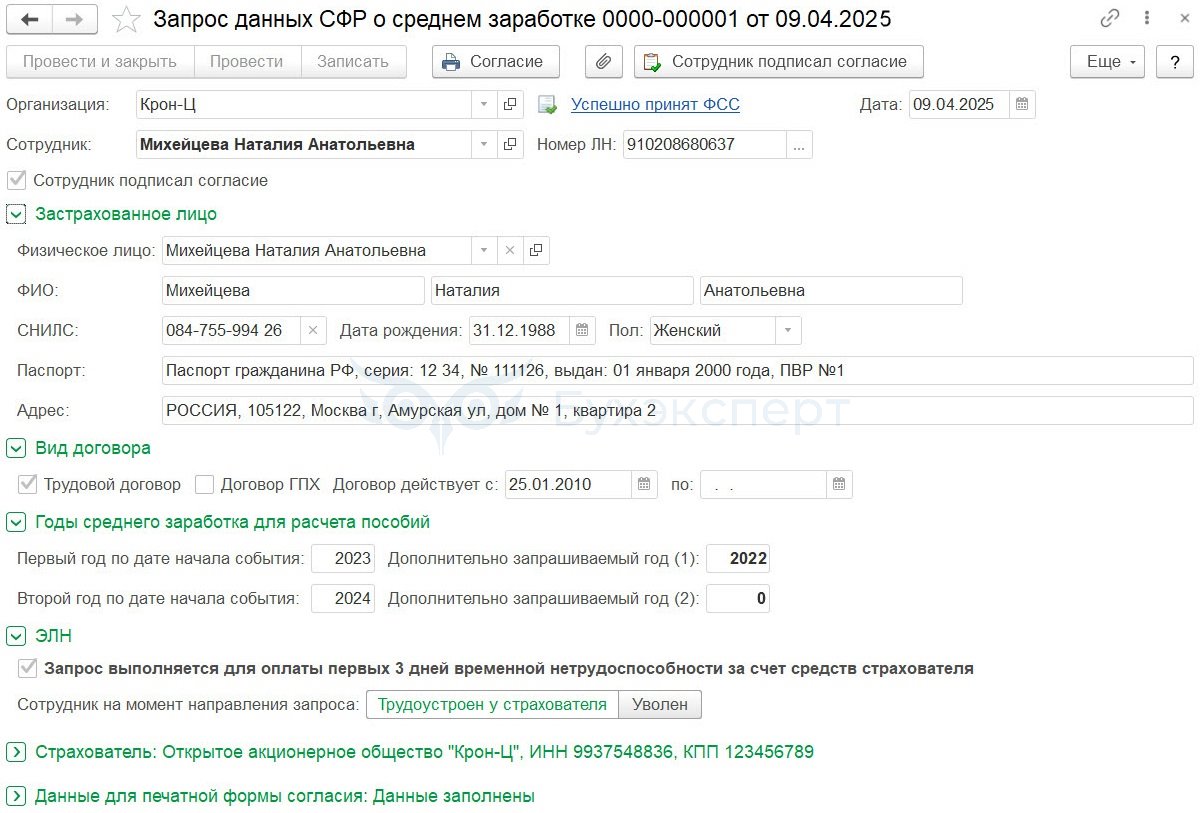Viewport: 1200px width, 813px height.
Task: Select sick leave number with ellipsis button
Action: click(x=799, y=145)
